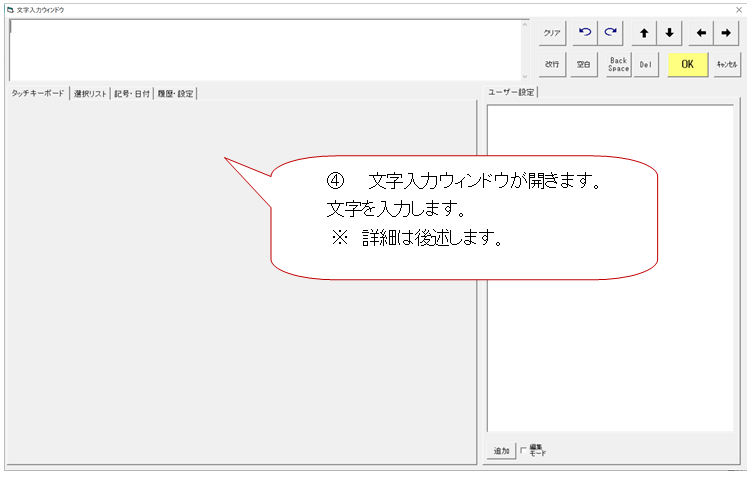755x479 pixels.
Task: Switch to the タッチキーボード tab
Action: click(38, 94)
